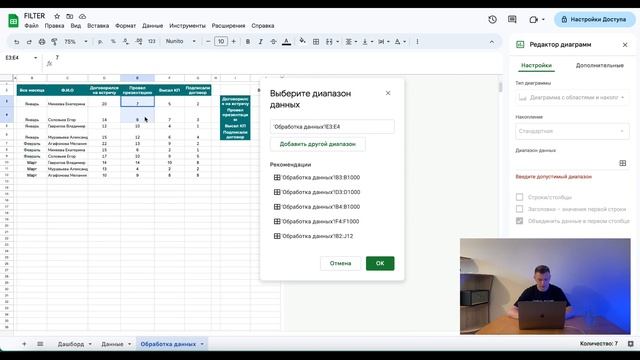Click the all-sheets list icon

(x=40, y=344)
